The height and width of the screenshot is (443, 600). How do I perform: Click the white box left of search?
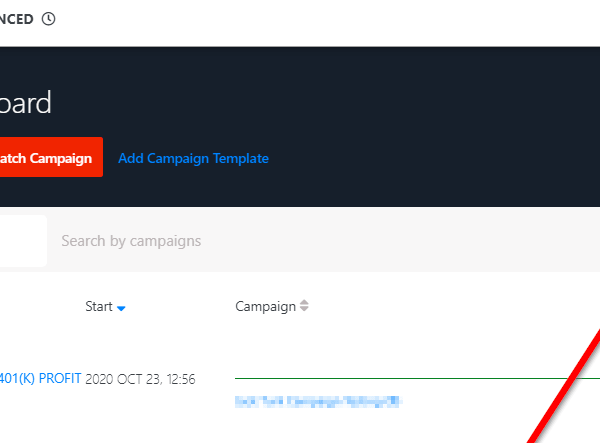pyautogui.click(x=22, y=241)
